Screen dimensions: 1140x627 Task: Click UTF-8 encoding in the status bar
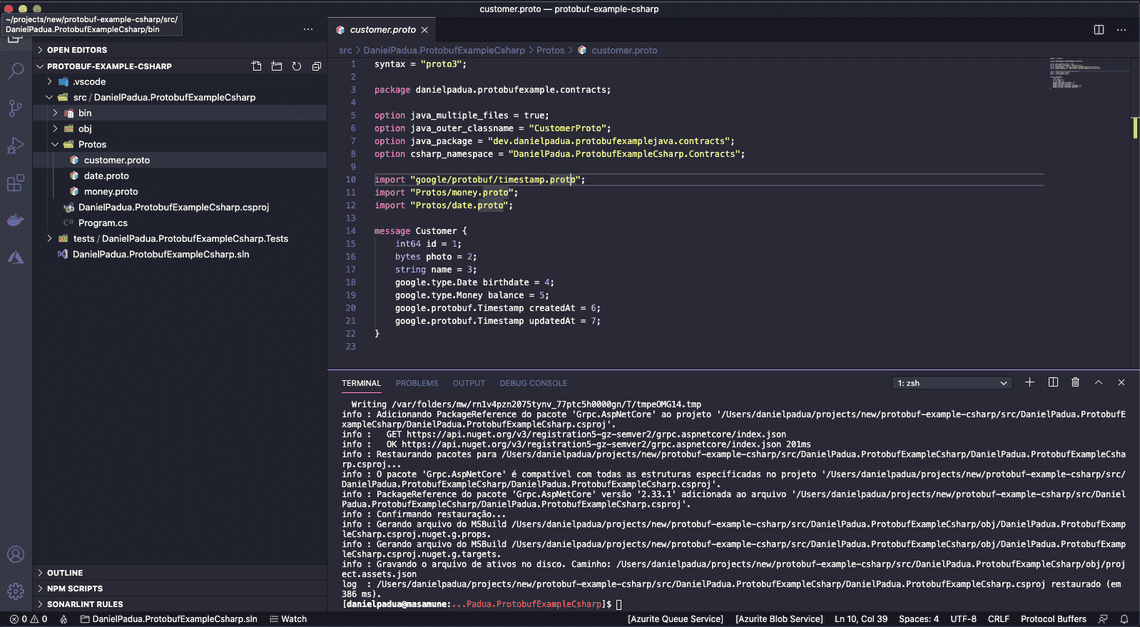(x=963, y=618)
